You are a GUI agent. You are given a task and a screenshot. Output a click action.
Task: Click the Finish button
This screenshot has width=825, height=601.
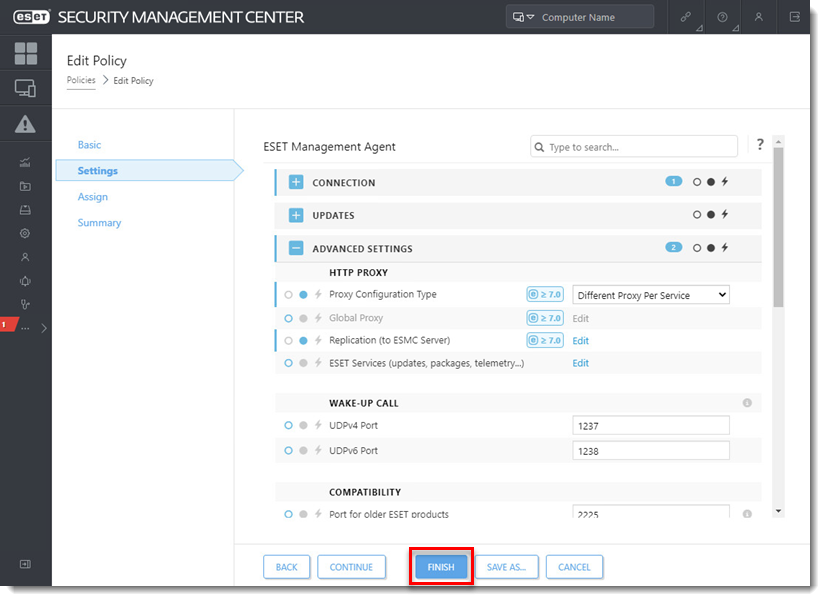pyautogui.click(x=441, y=567)
